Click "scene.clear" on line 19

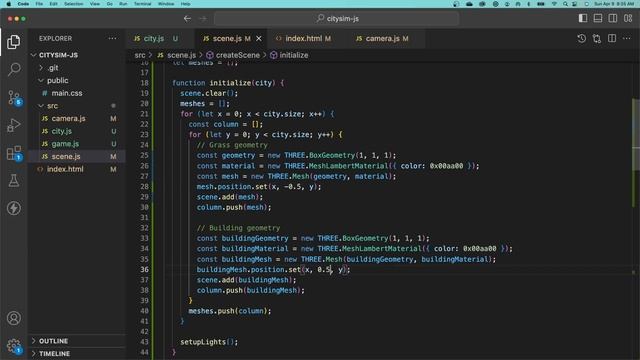click(x=203, y=93)
